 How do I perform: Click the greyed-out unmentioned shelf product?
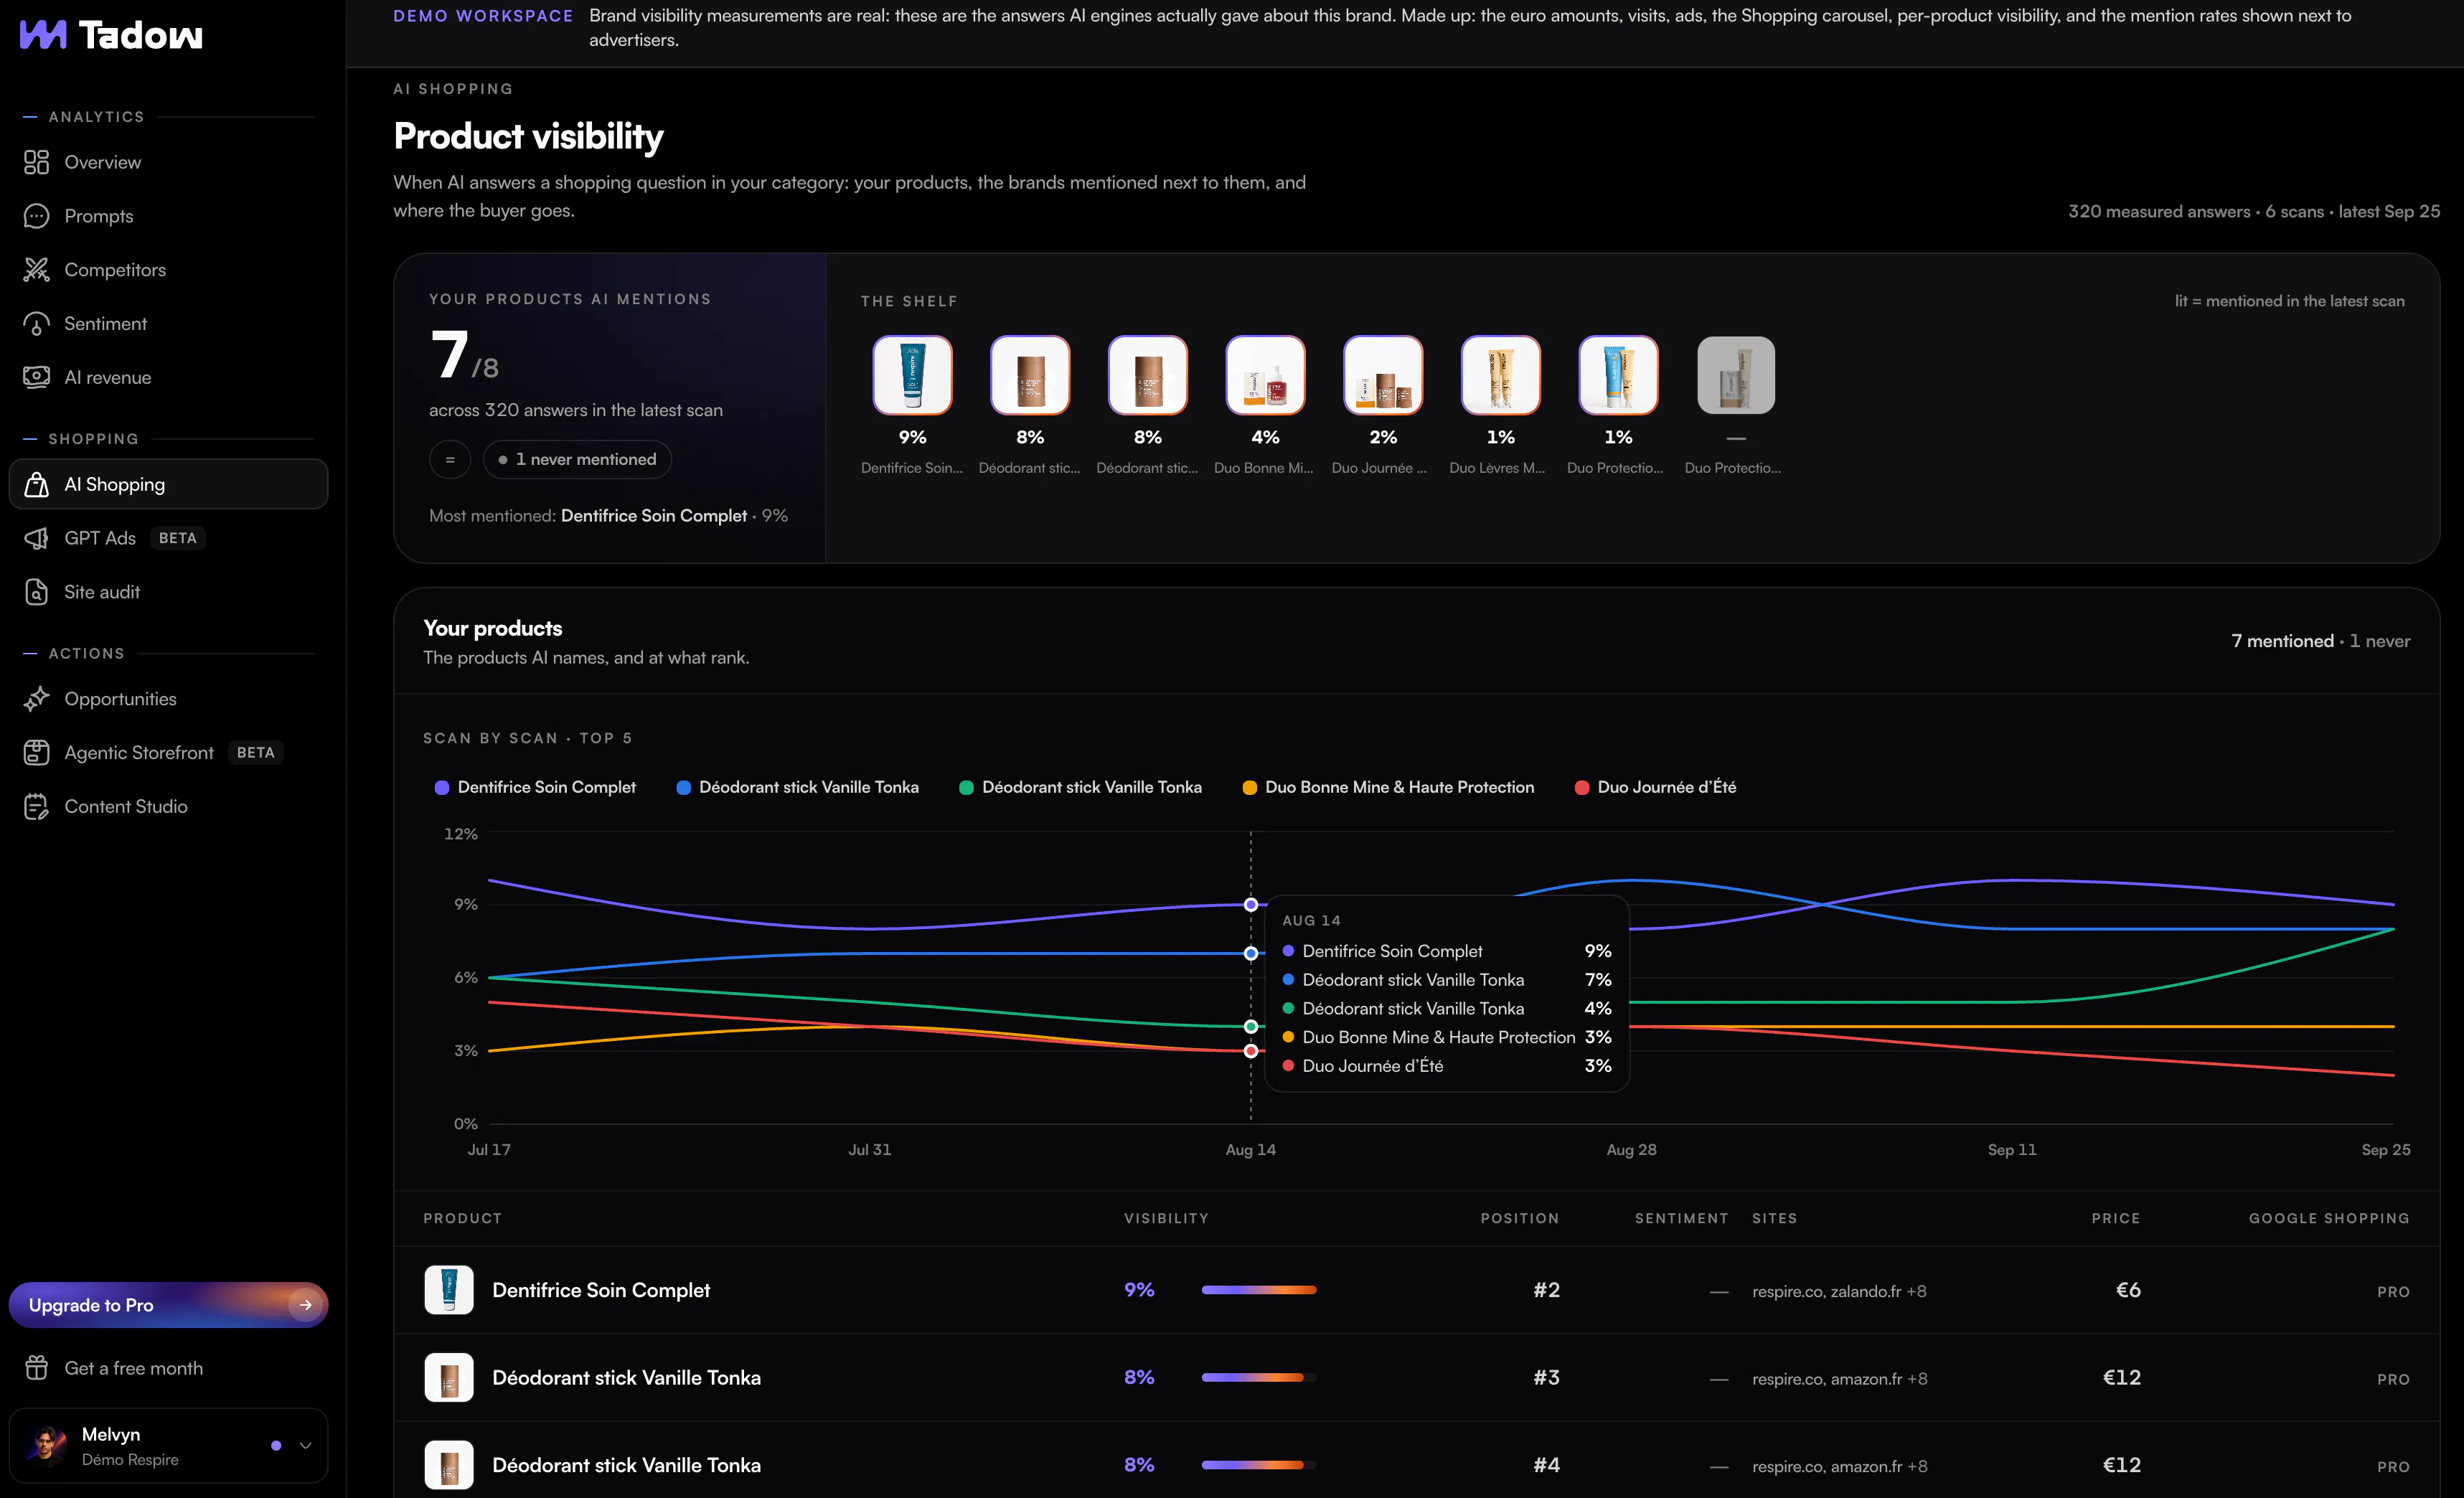coord(1736,375)
